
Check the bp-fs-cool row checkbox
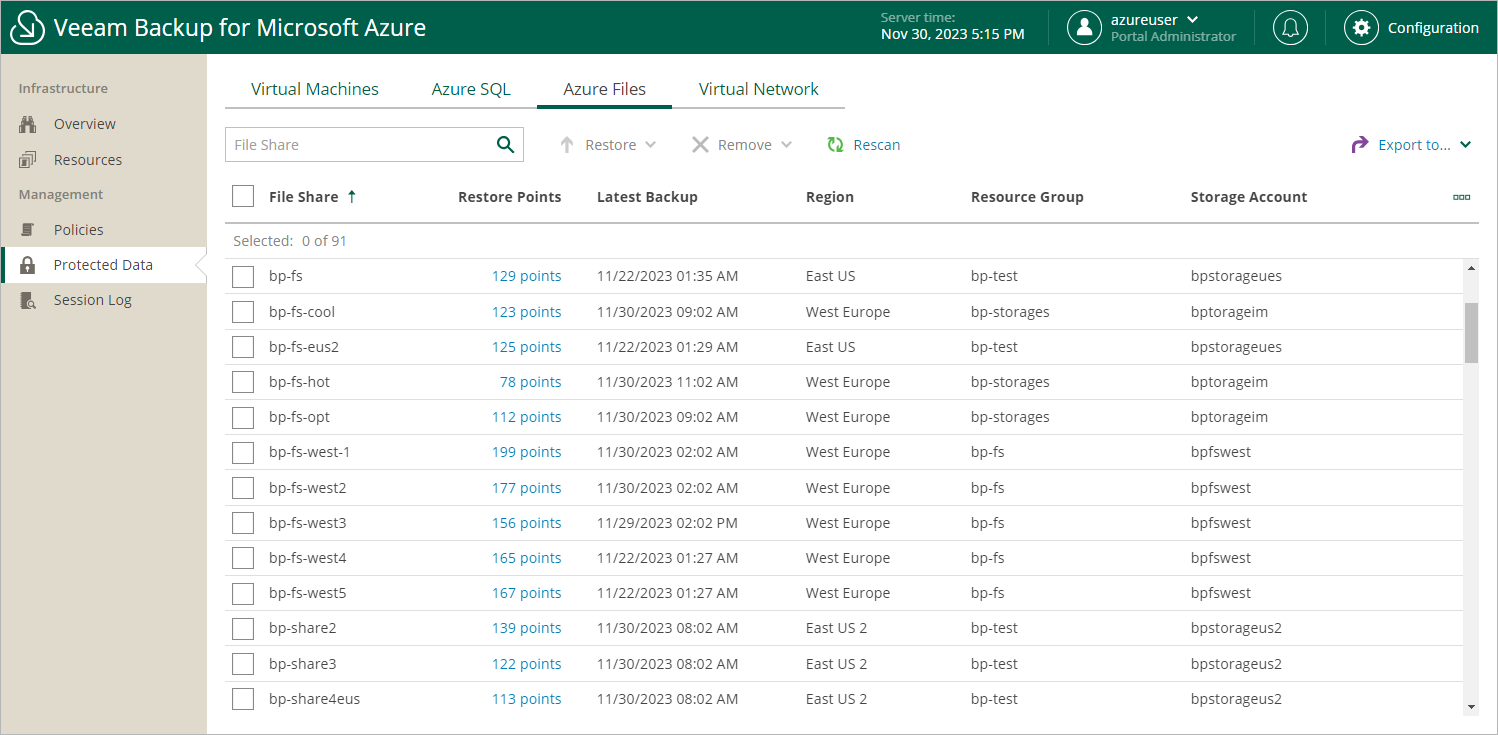(243, 312)
